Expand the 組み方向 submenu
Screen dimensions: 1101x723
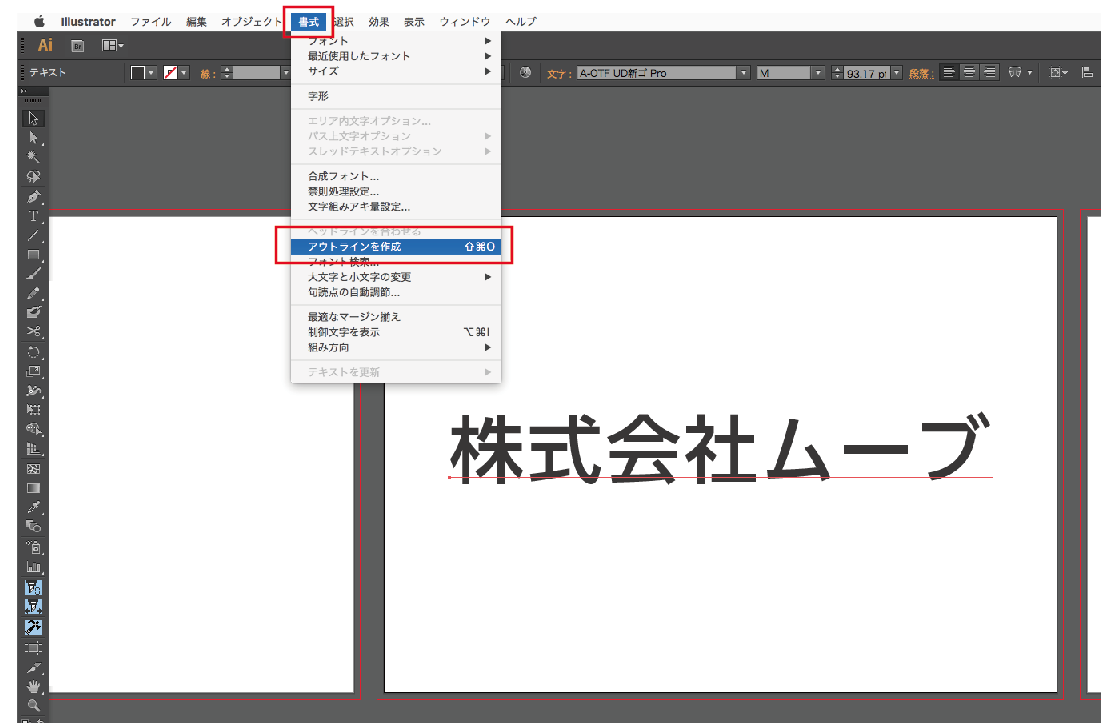click(396, 347)
